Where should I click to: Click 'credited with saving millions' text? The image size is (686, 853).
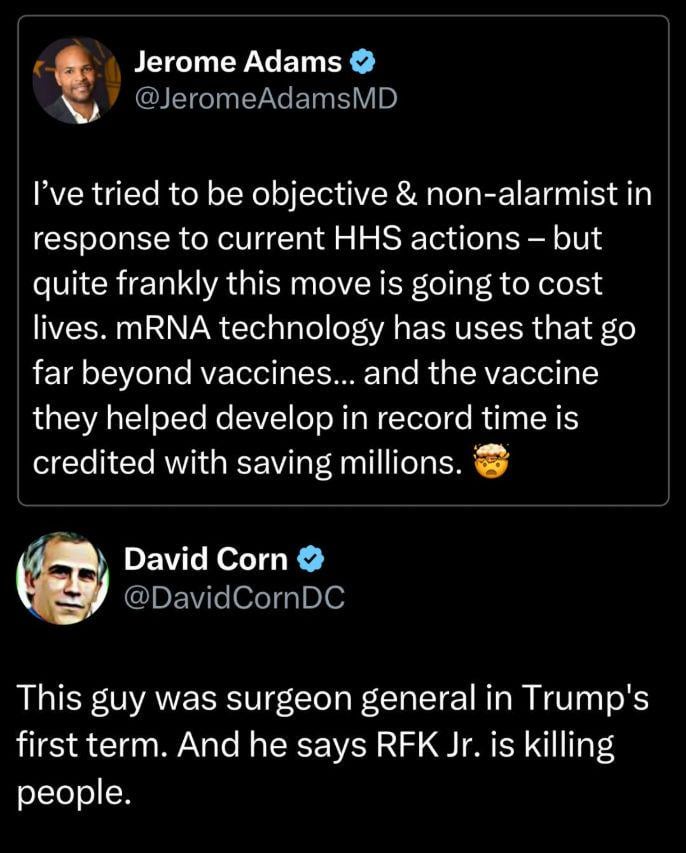244,463
